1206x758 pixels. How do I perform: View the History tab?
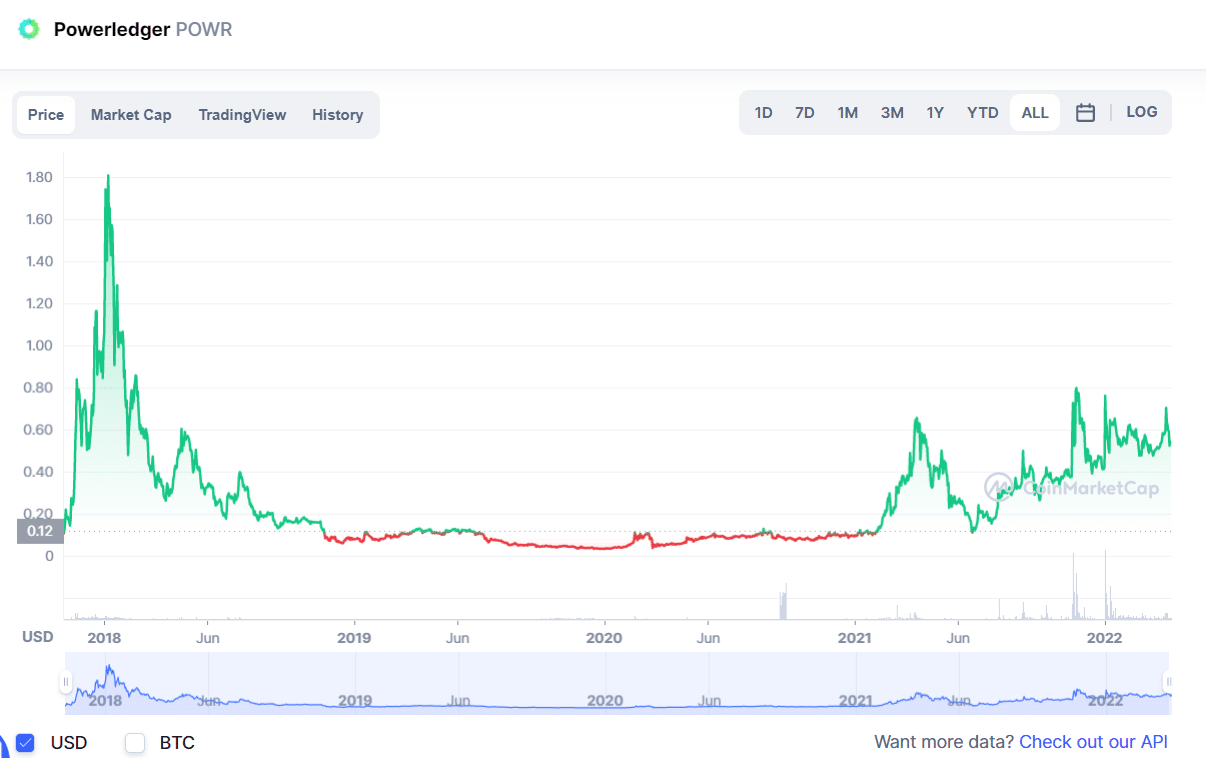(337, 115)
